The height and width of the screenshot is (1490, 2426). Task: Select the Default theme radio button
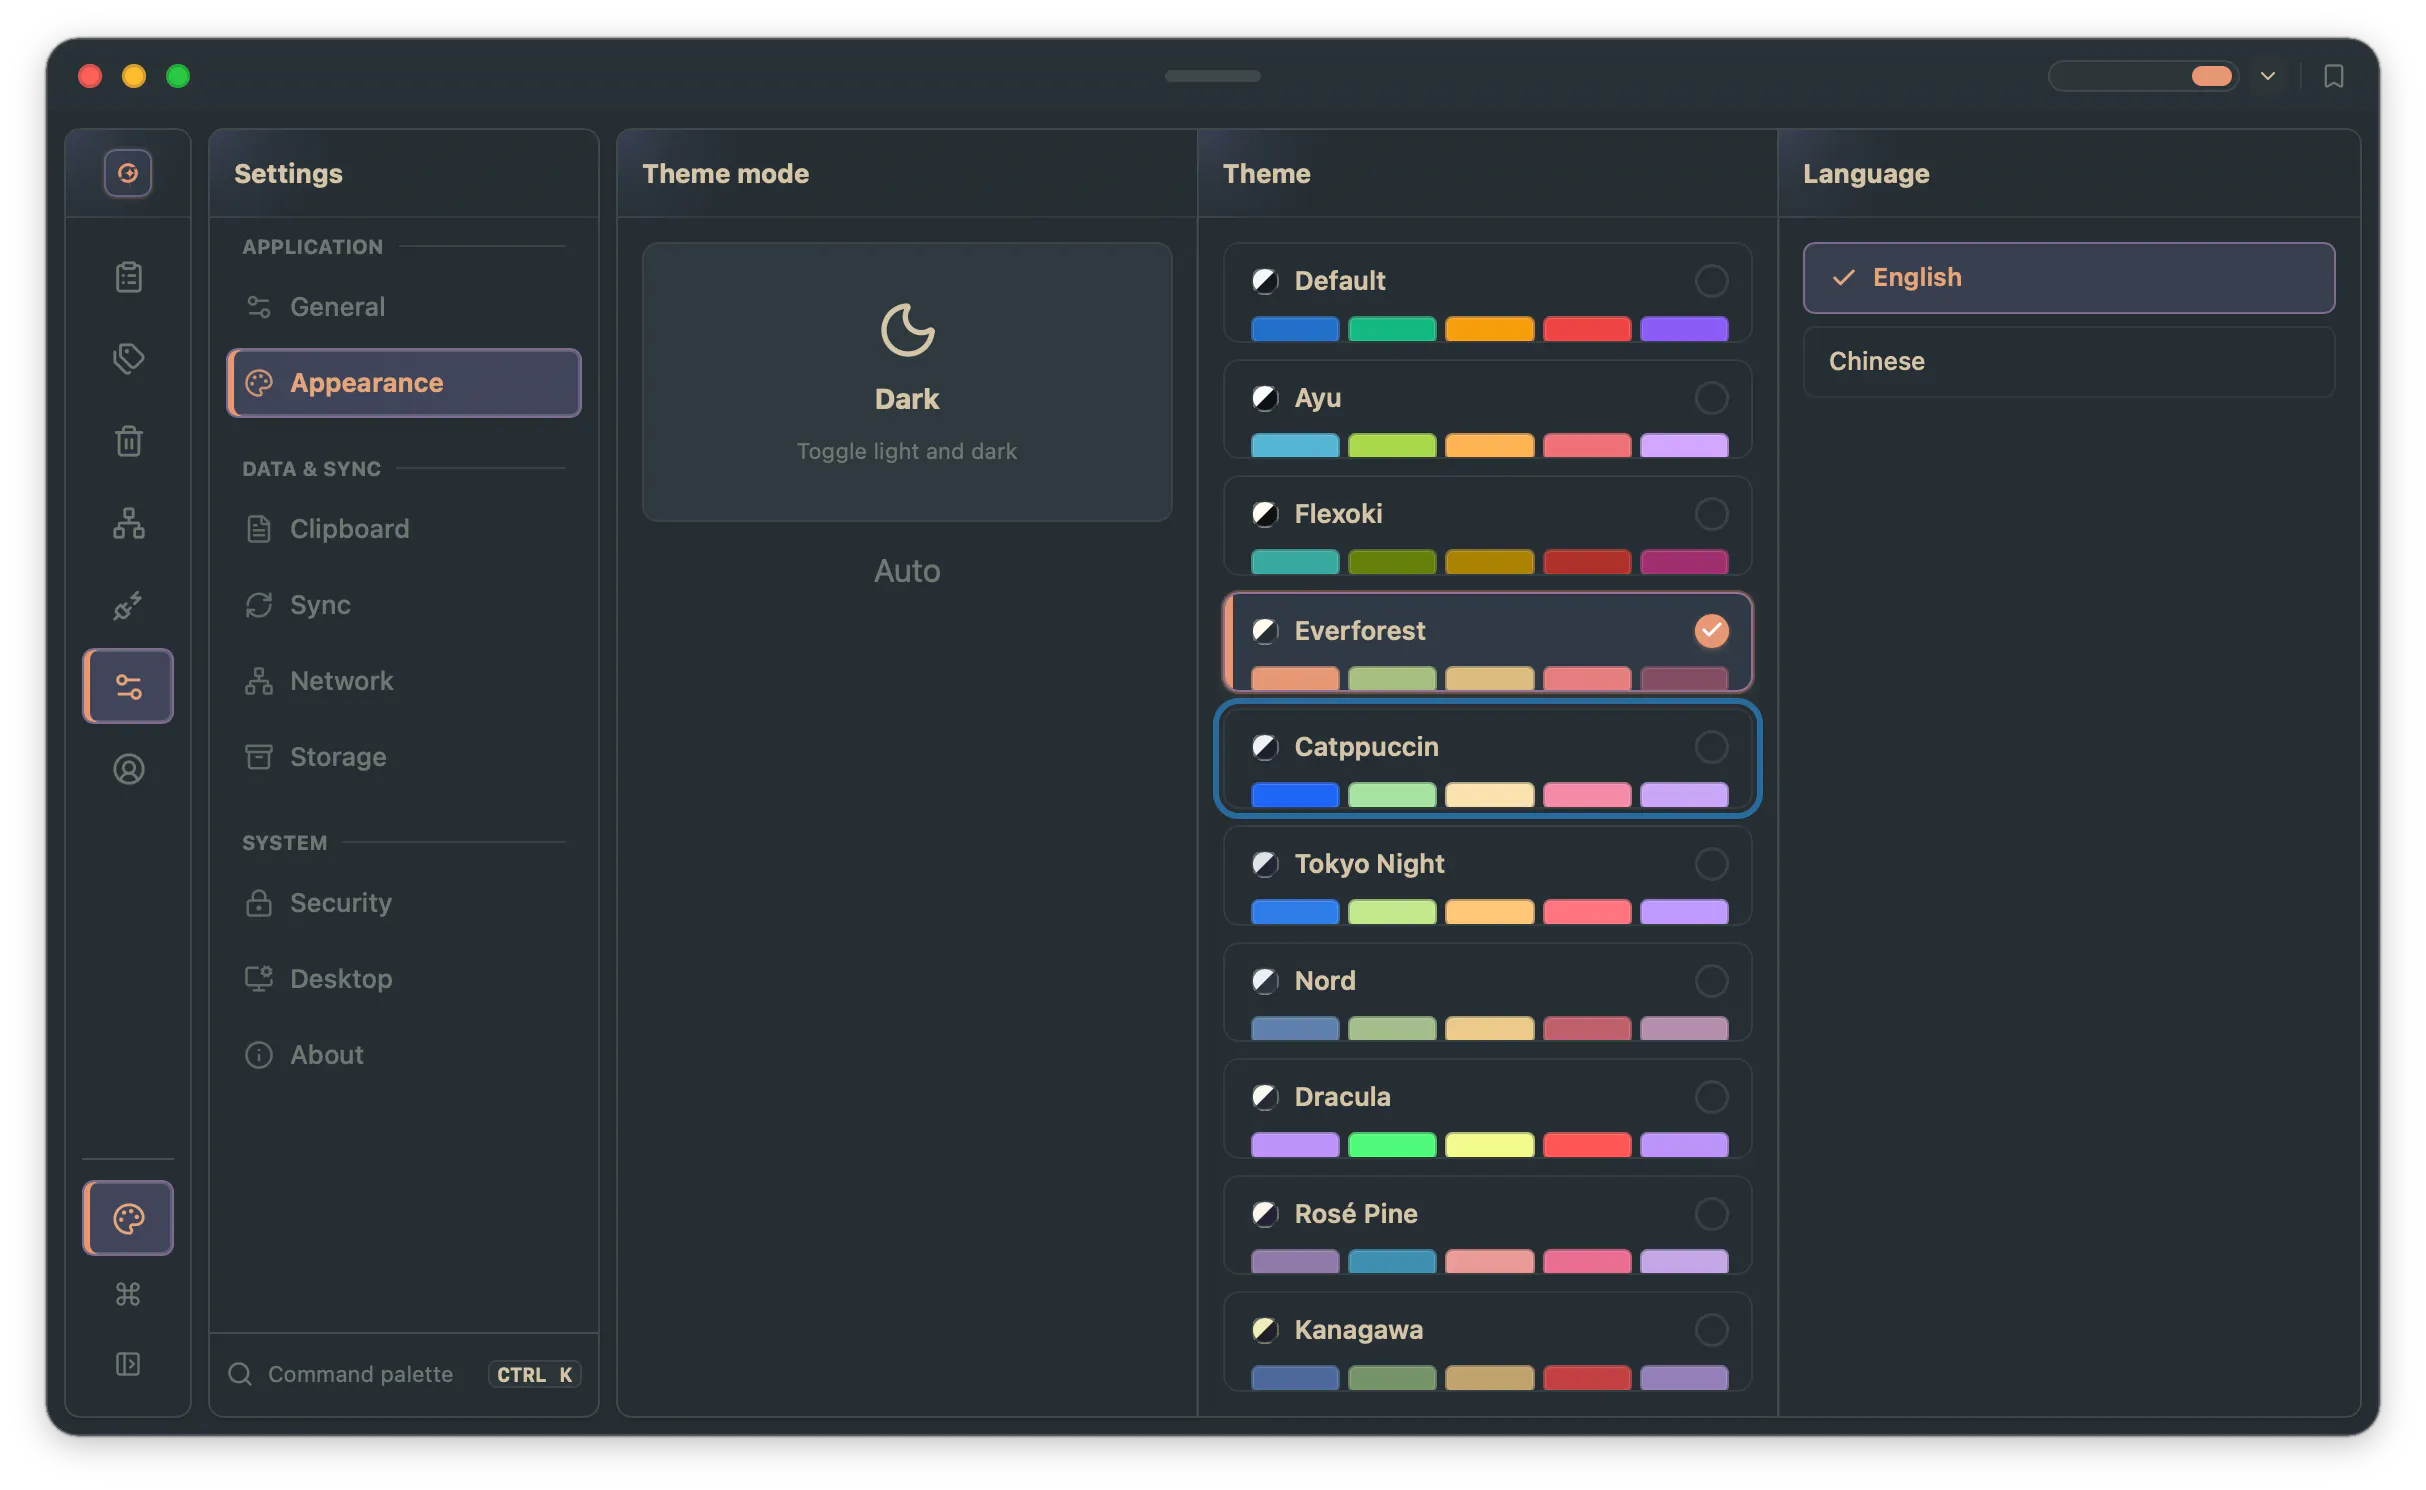pyautogui.click(x=1711, y=281)
